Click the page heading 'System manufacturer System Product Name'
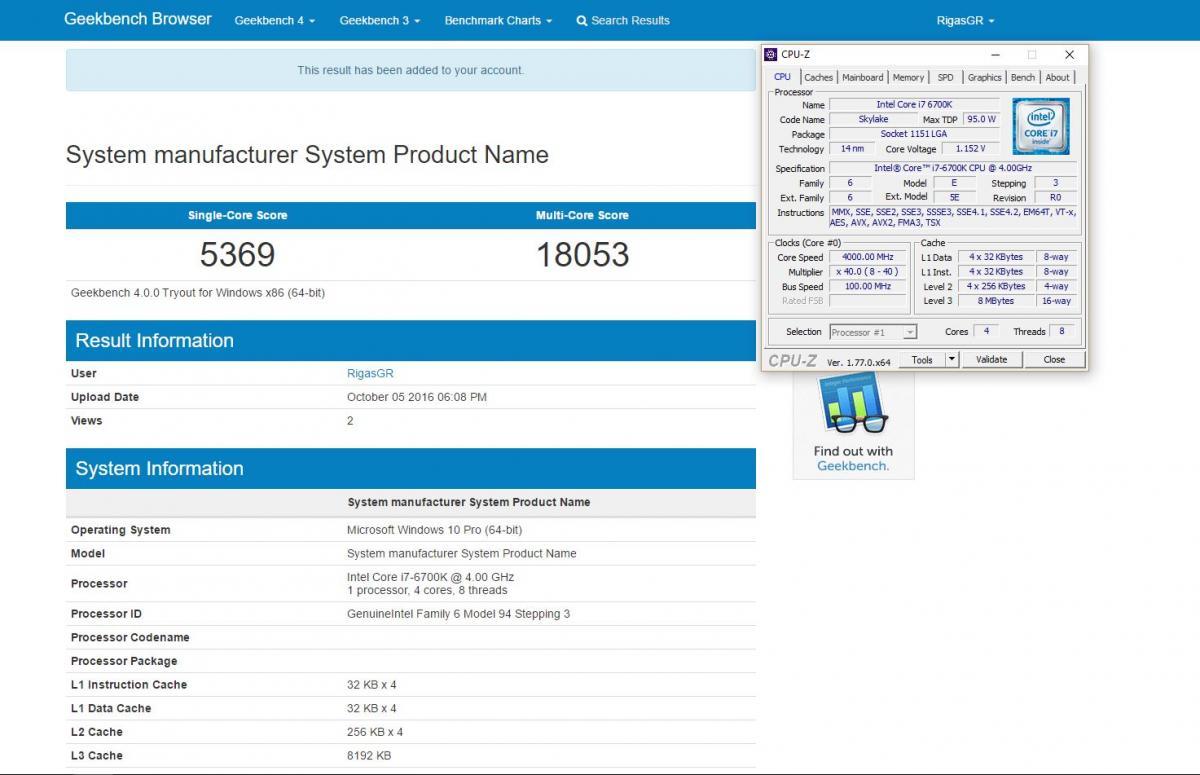Viewport: 1200px width, 775px height. (307, 155)
